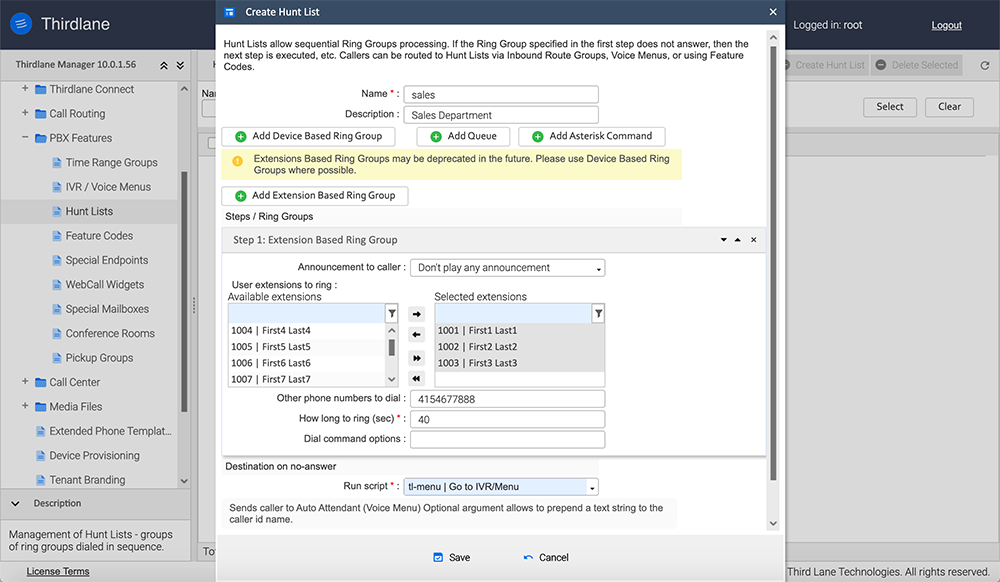This screenshot has width=1000, height=582.
Task: Click the remove-all double left arrow
Action: tap(417, 379)
